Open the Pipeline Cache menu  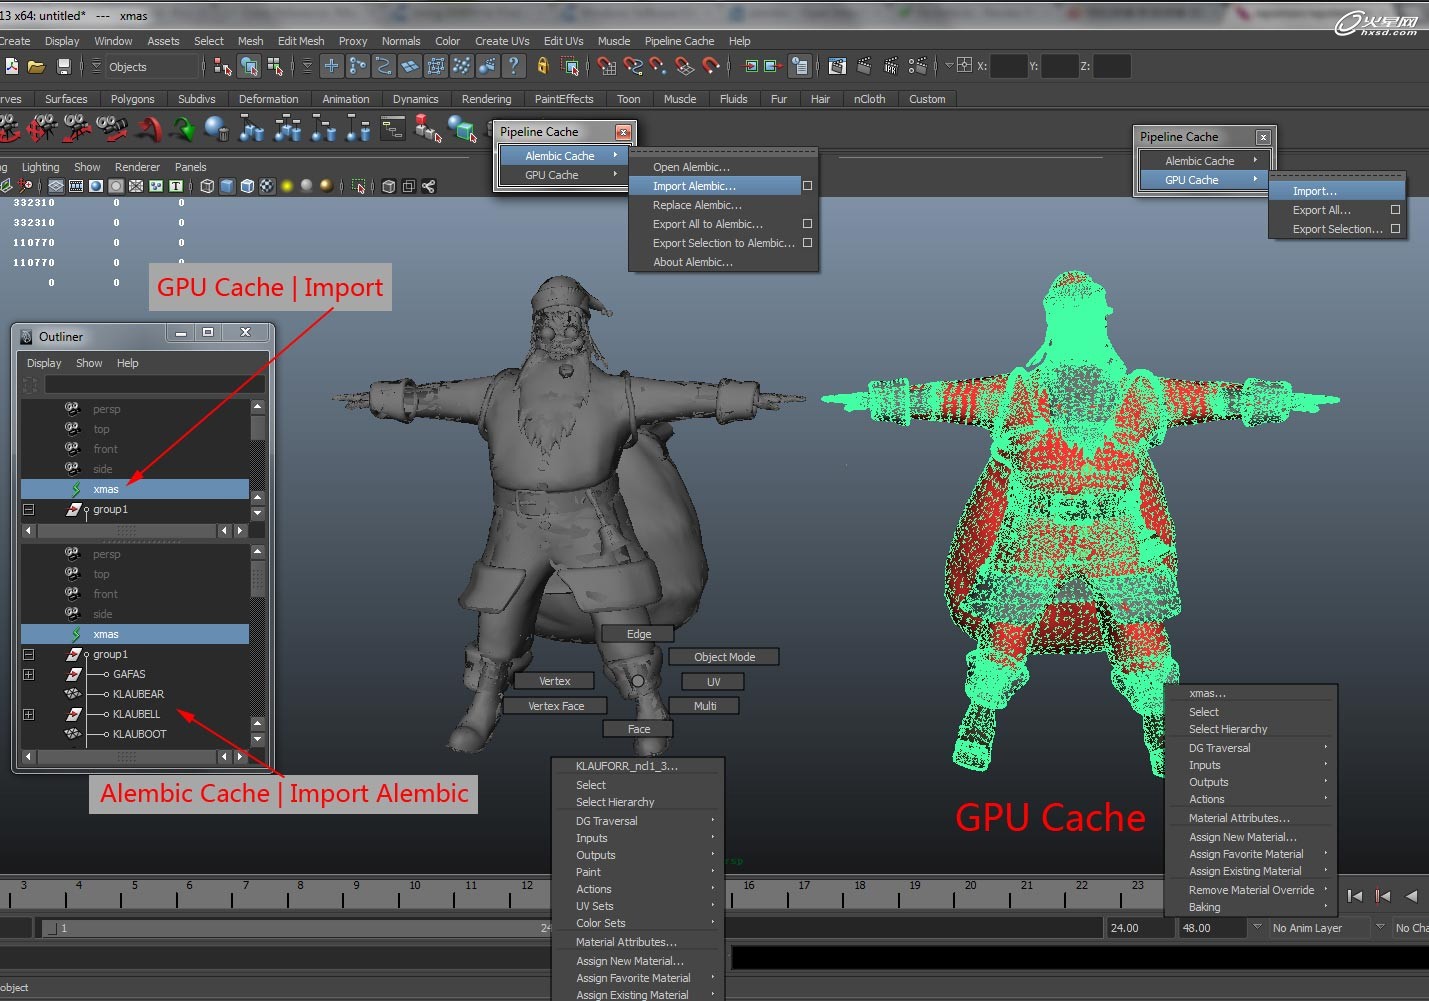[x=679, y=41]
